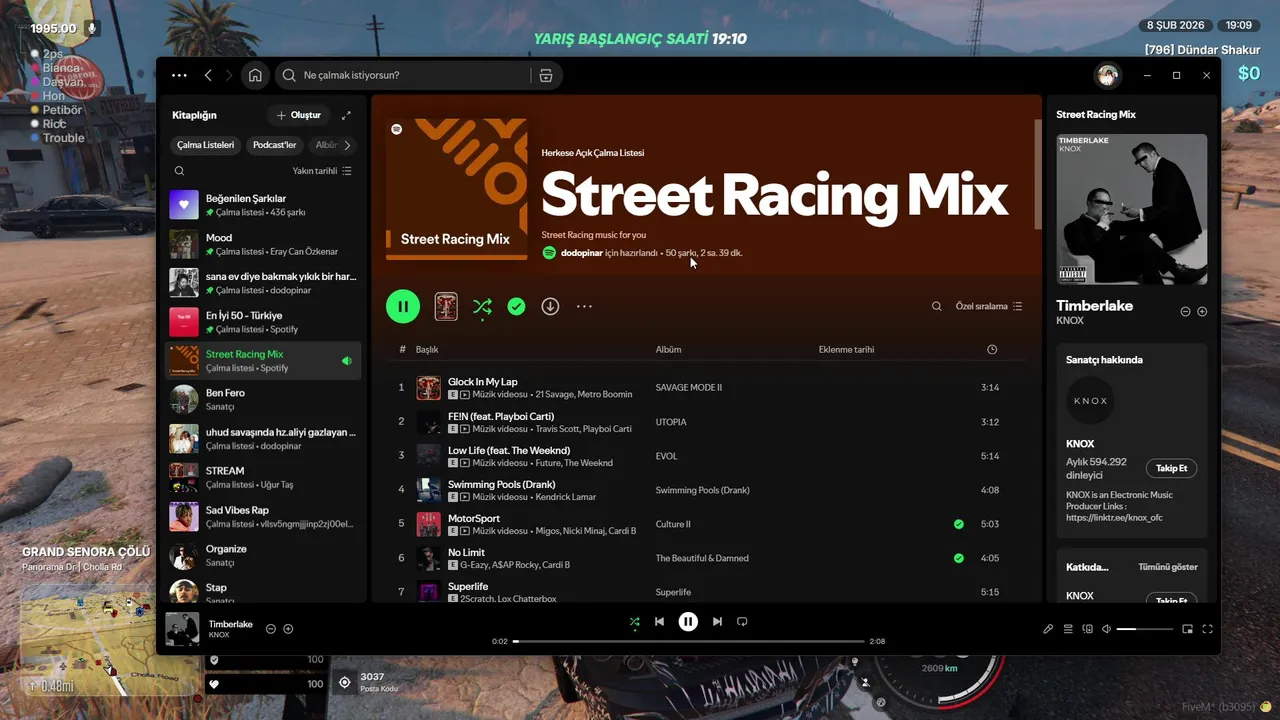
Task: Pause playback from the bottom player bar
Action: [688, 621]
